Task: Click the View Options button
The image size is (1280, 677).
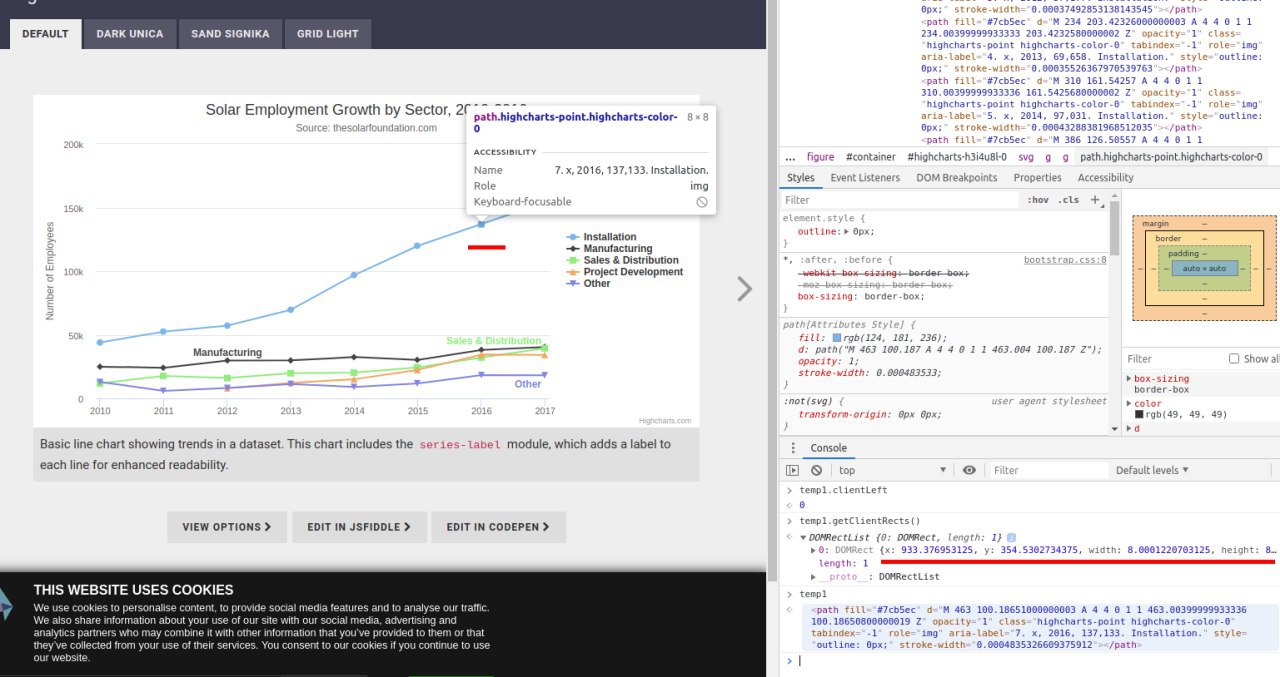Action: coord(227,527)
